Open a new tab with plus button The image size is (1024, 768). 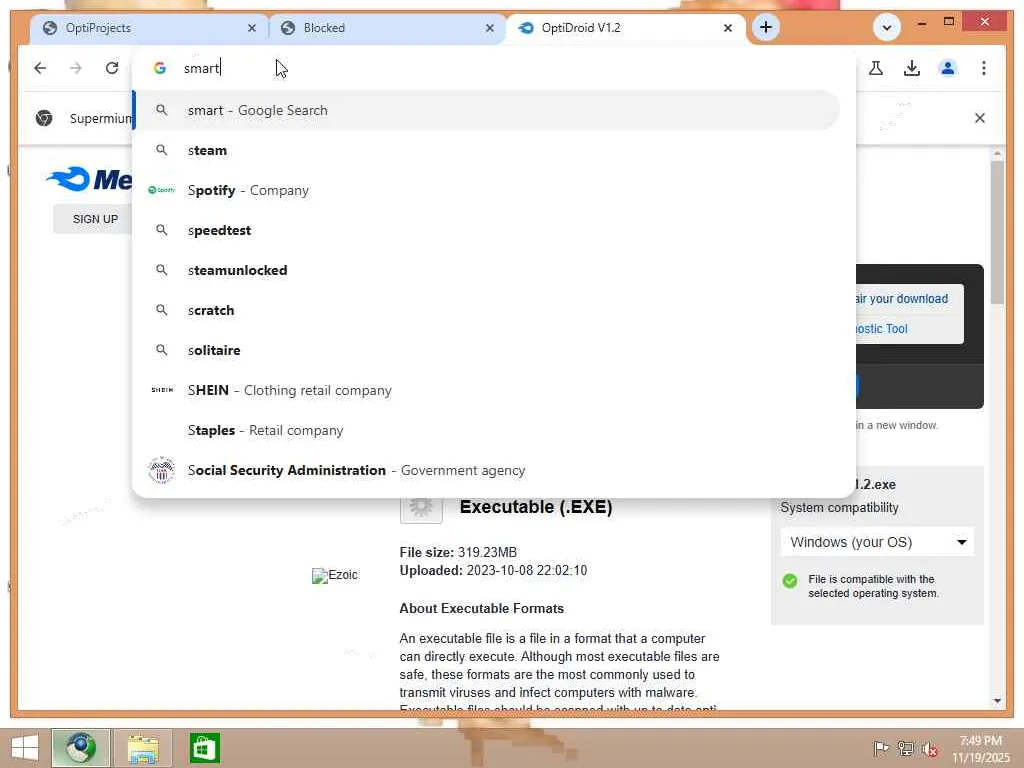pyautogui.click(x=765, y=27)
